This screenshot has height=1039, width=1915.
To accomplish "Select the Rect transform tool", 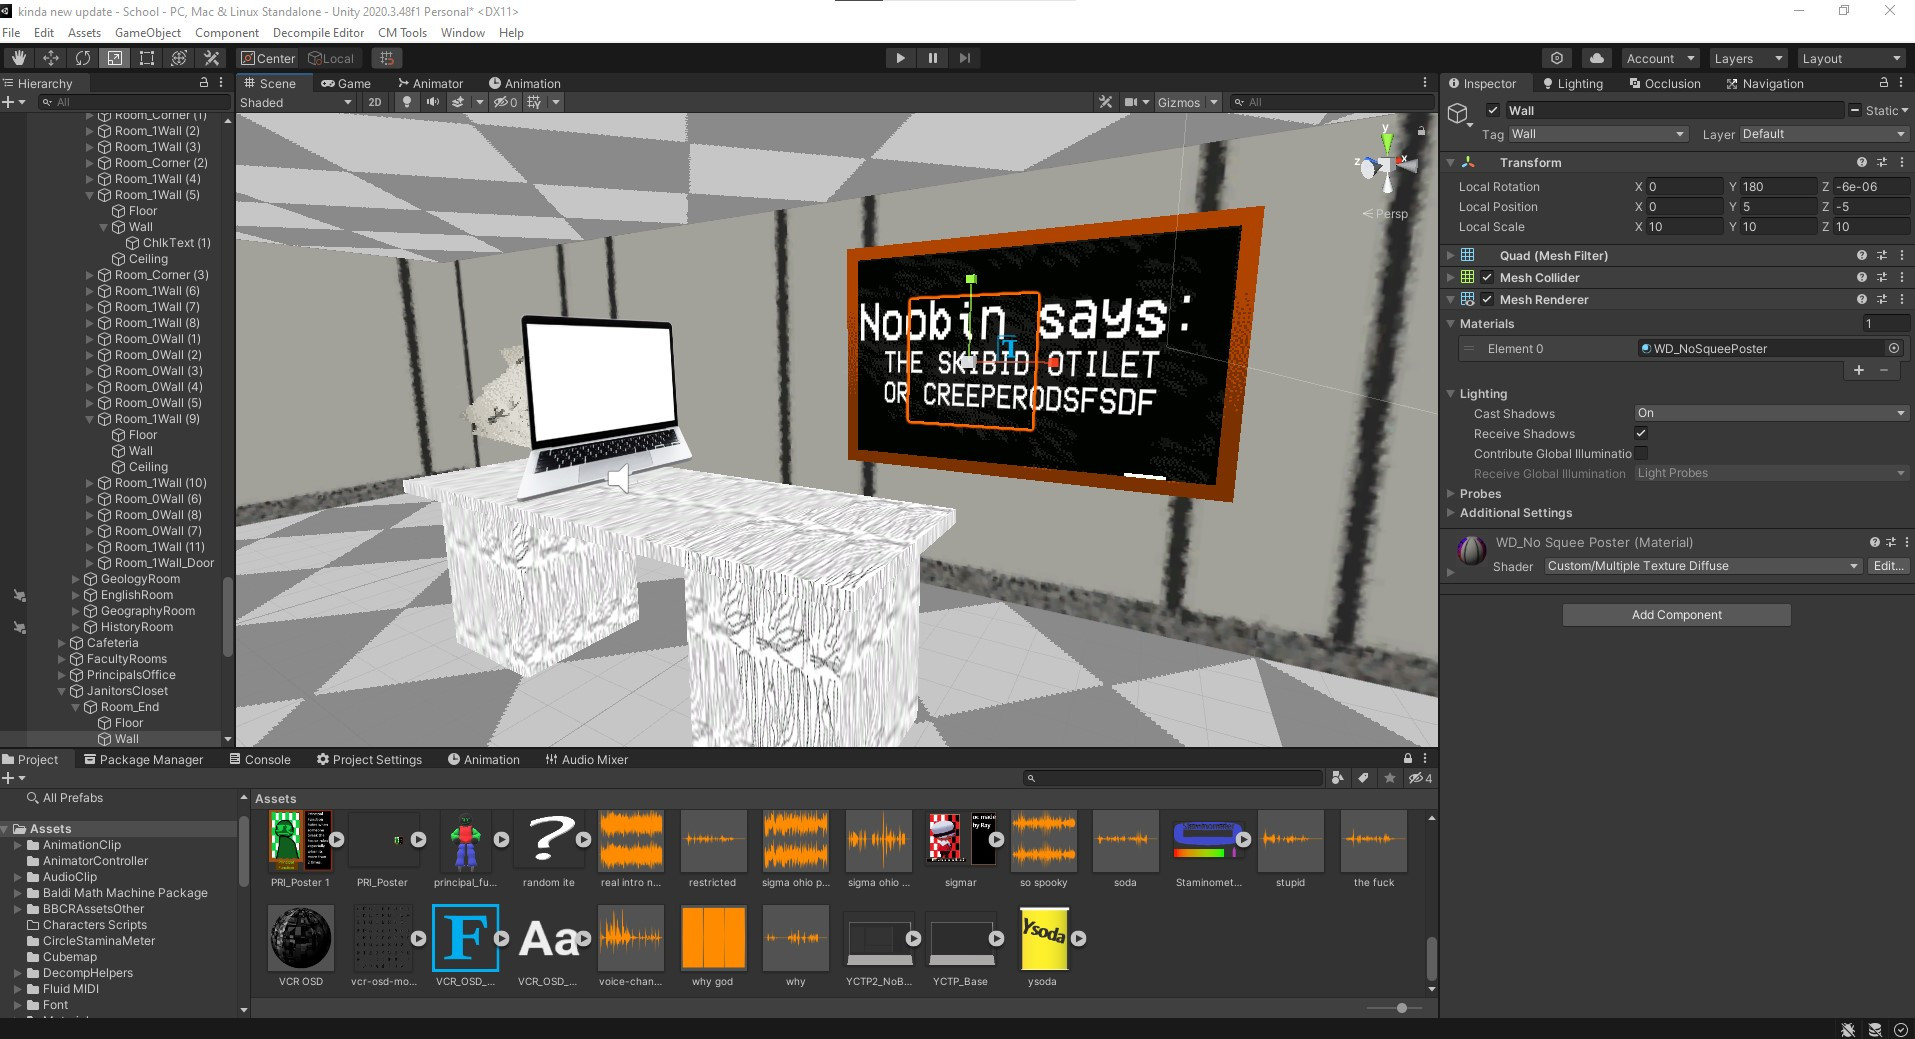I will 147,58.
